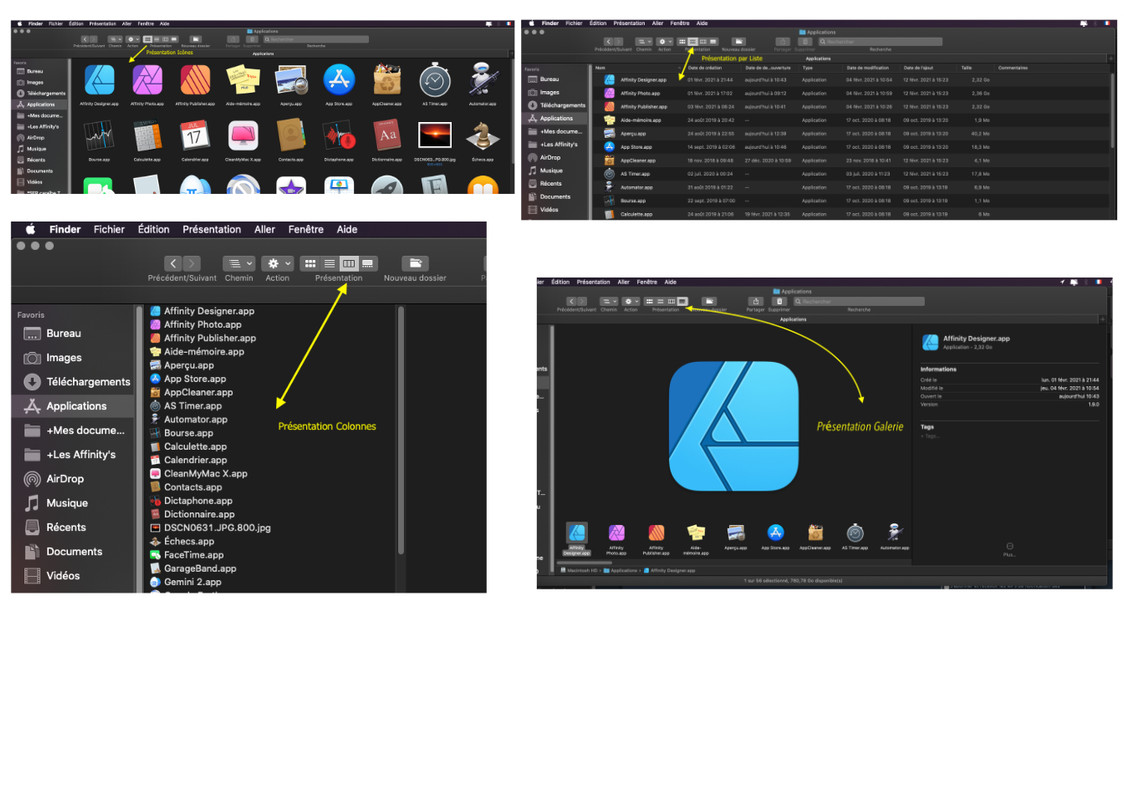Viewport: 1124px width, 800px height.
Task: Select Affinity Photo.app icon in the icon view window
Action: (x=147, y=80)
